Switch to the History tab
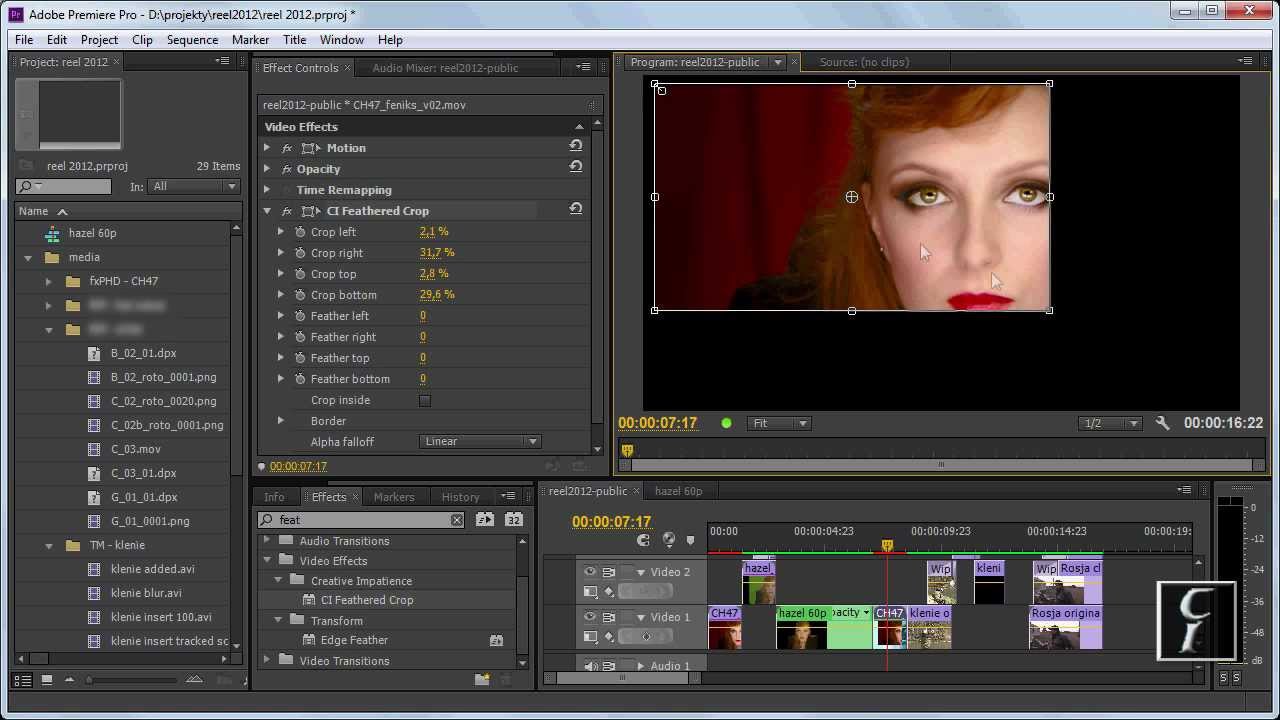The image size is (1280, 720). (460, 497)
